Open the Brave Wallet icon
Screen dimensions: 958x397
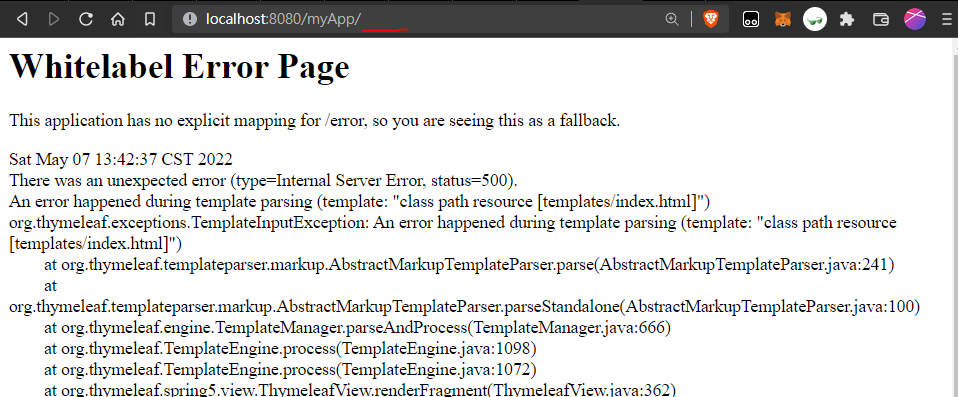[x=880, y=20]
